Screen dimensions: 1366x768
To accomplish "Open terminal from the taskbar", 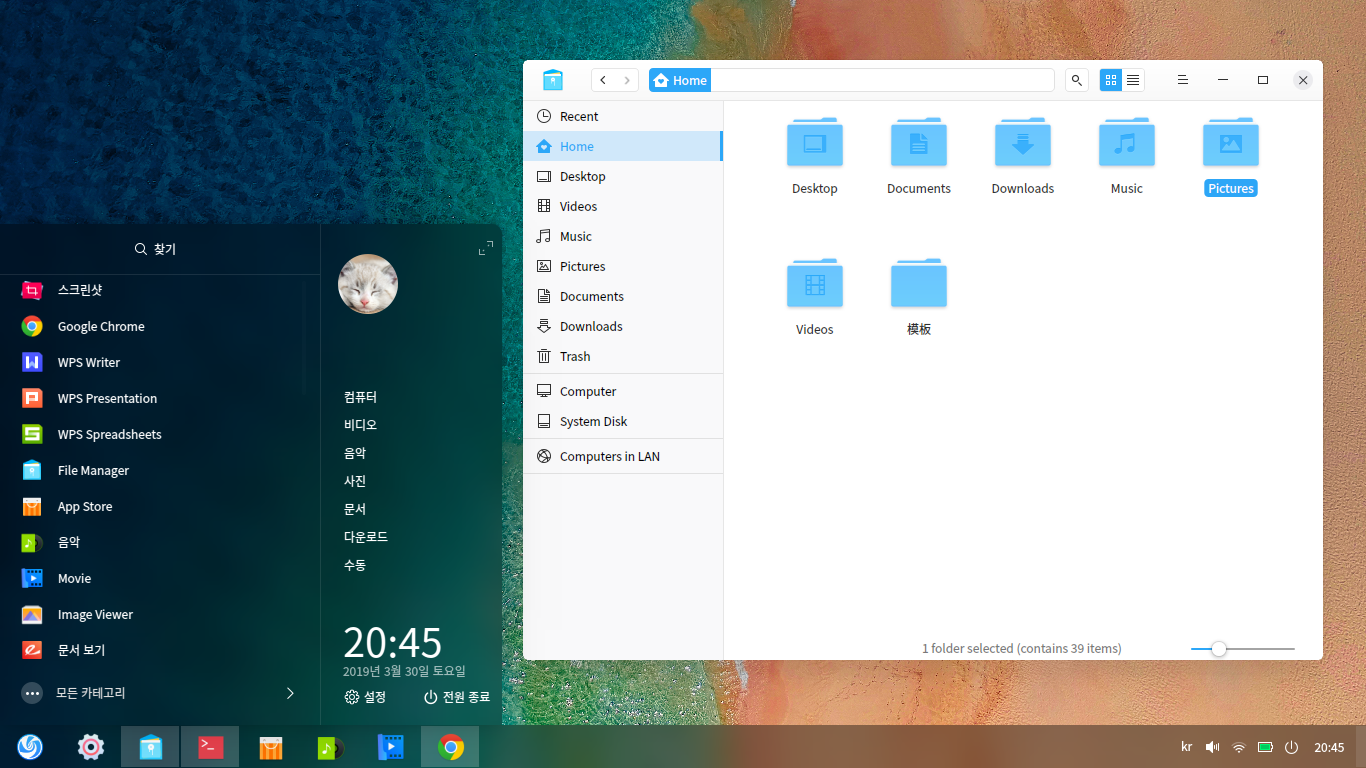I will point(210,746).
